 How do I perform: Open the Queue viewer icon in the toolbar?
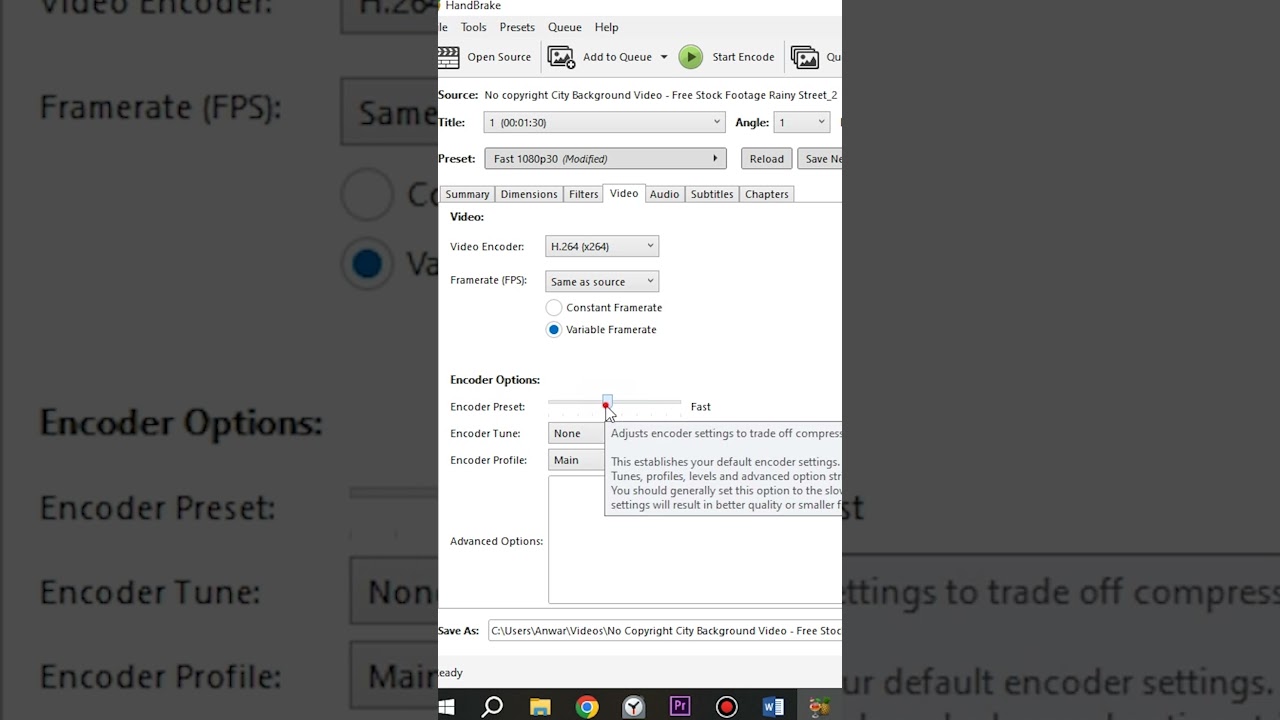pyautogui.click(x=805, y=57)
